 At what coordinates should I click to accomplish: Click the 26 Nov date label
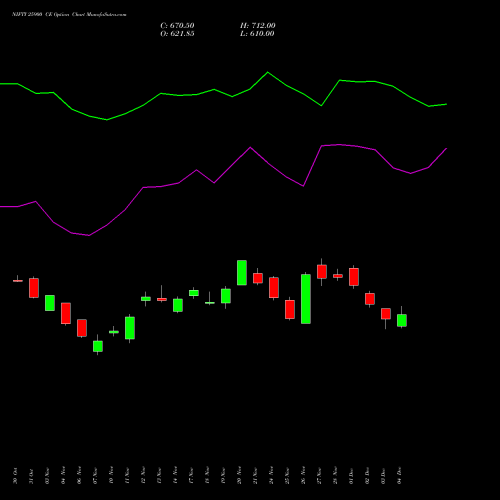303,476
